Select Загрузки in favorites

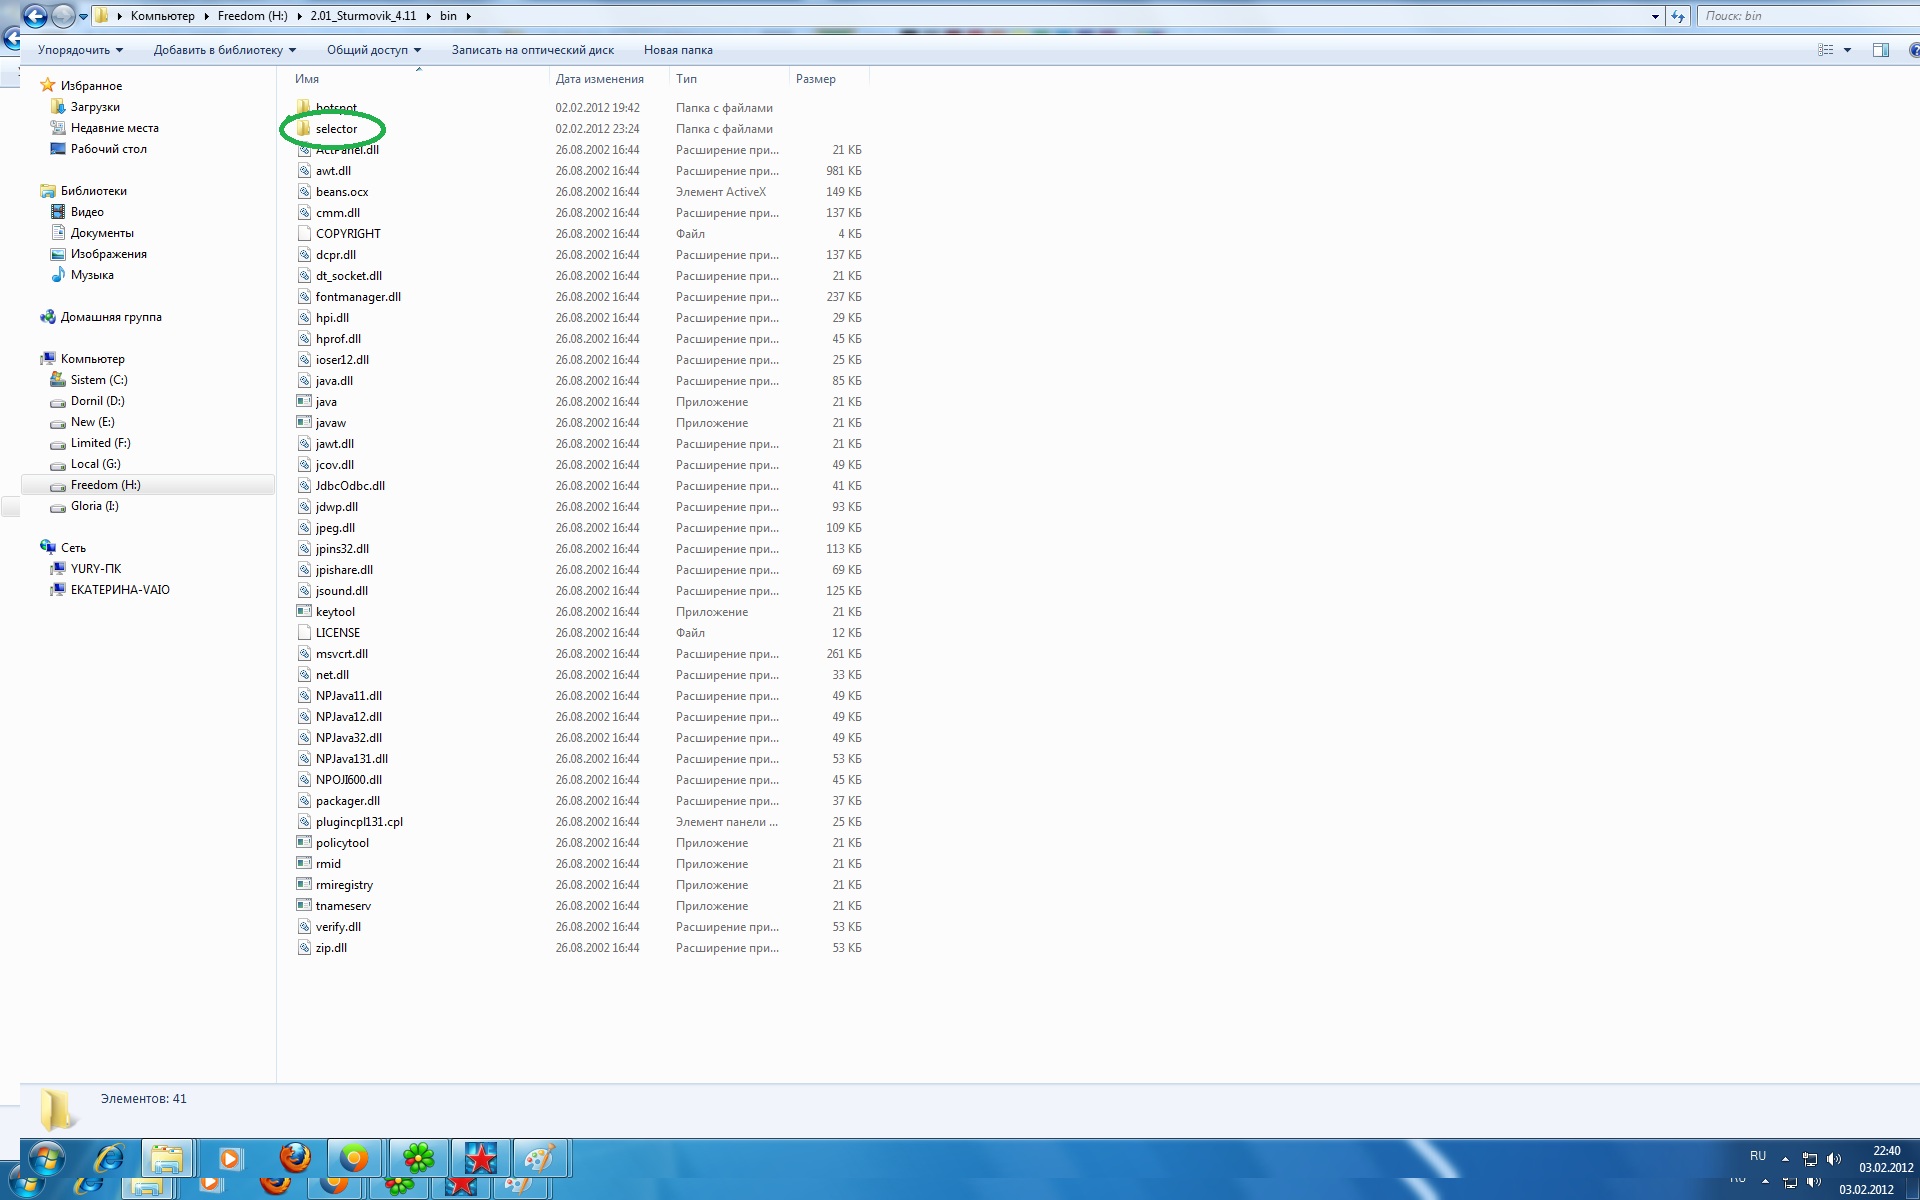(x=95, y=107)
